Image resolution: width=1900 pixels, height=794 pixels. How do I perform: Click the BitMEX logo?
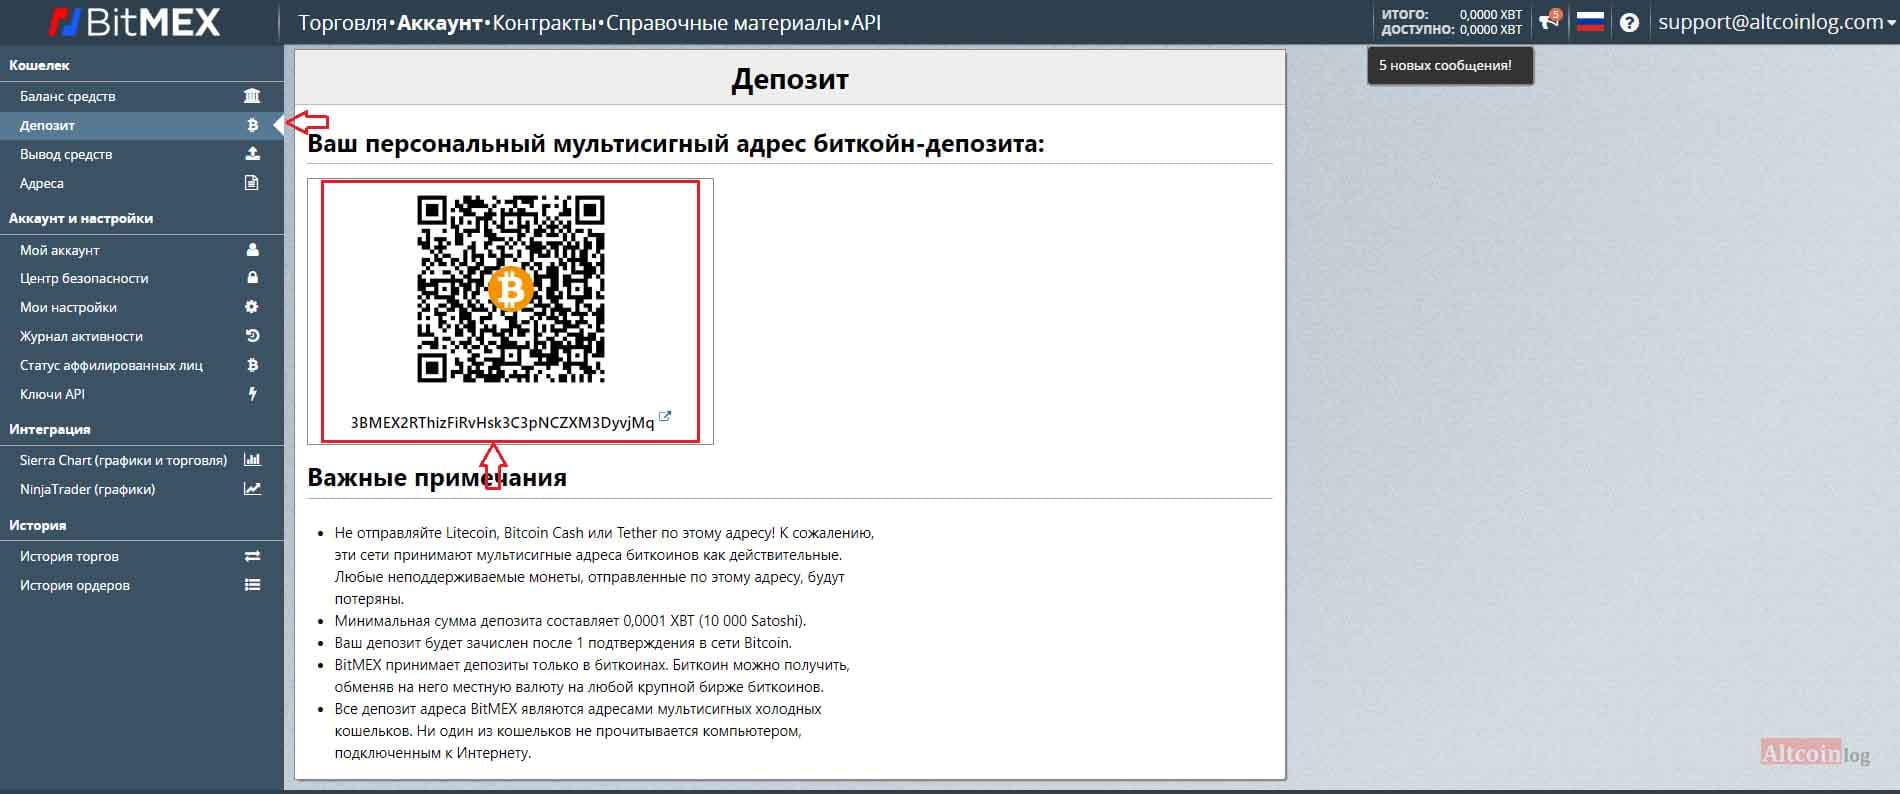click(134, 22)
